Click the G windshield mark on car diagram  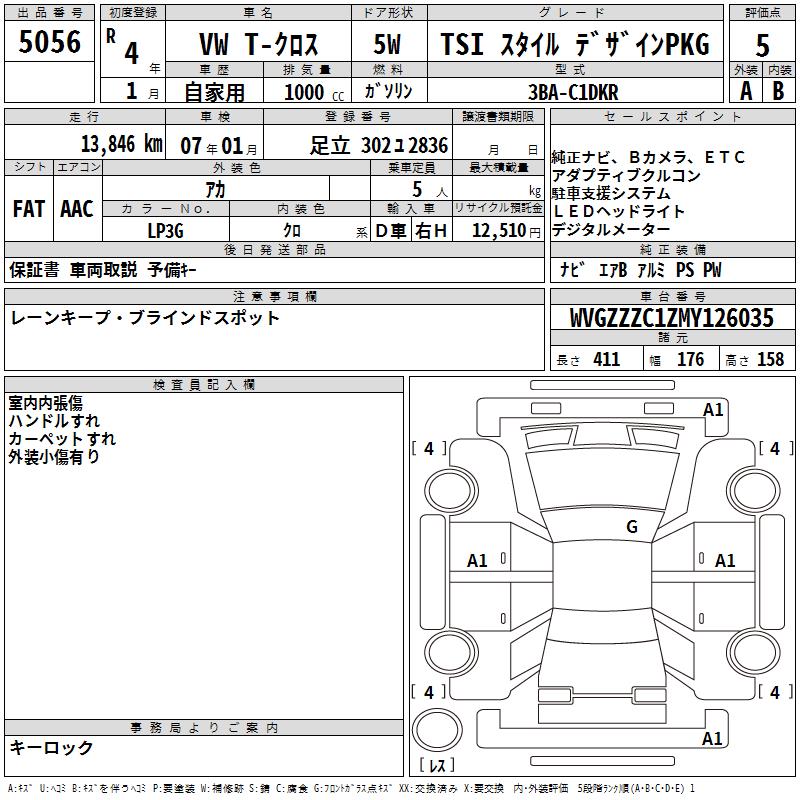[x=631, y=527]
